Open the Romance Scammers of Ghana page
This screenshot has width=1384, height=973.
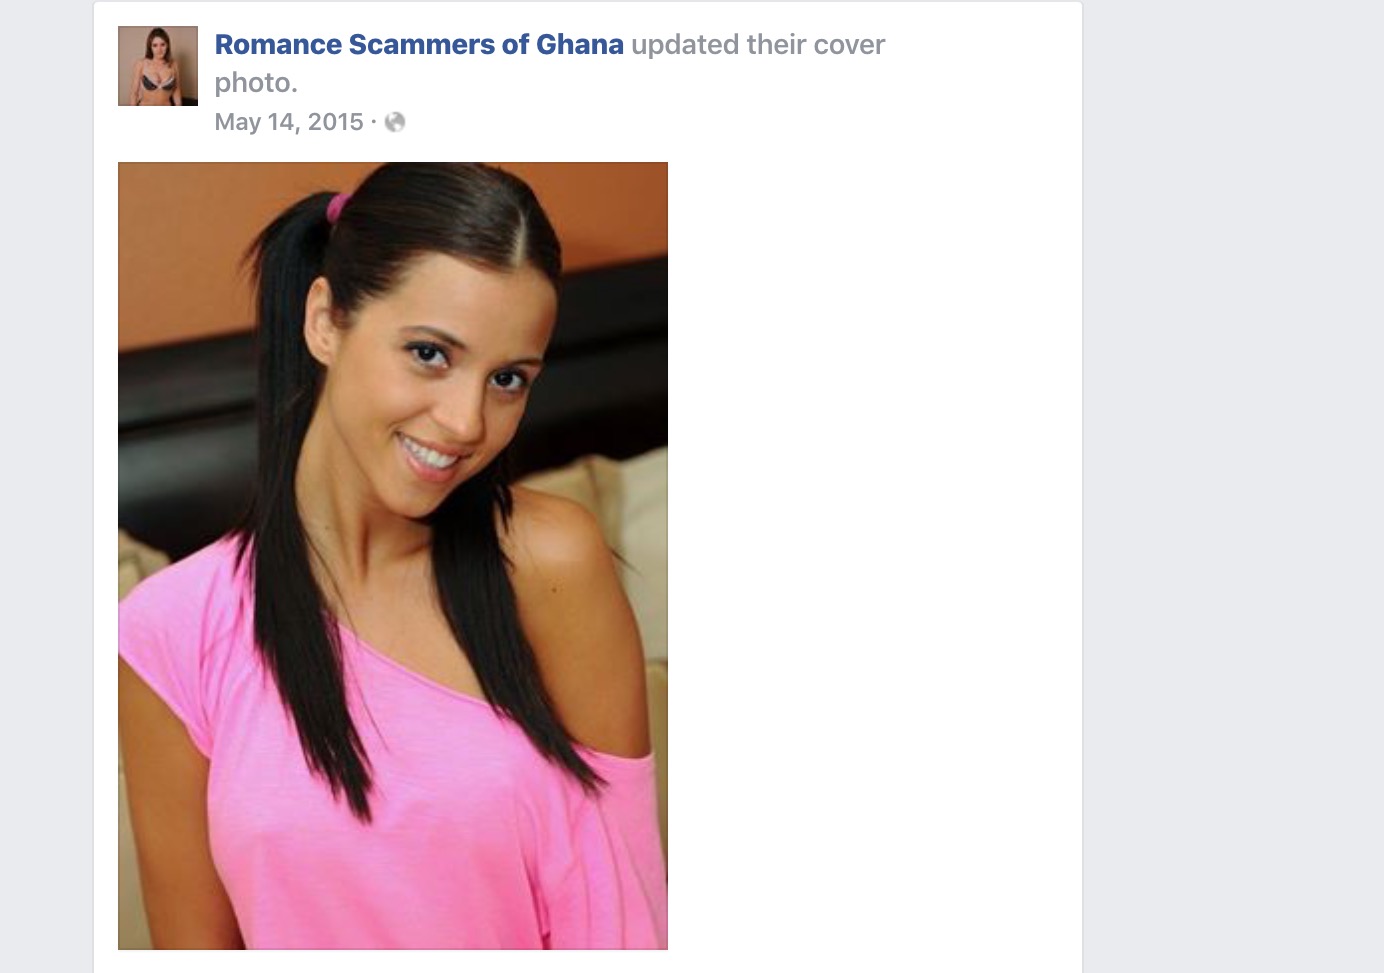pos(419,45)
